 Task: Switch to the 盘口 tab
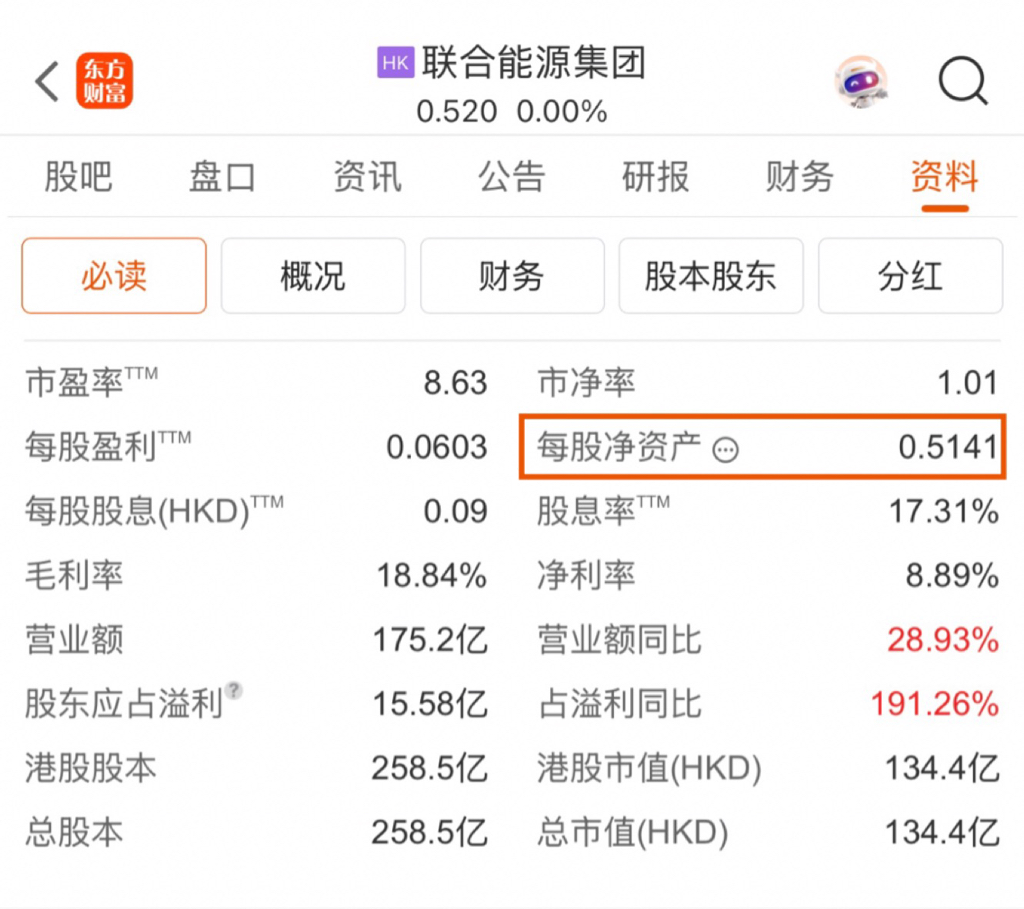pos(222,177)
